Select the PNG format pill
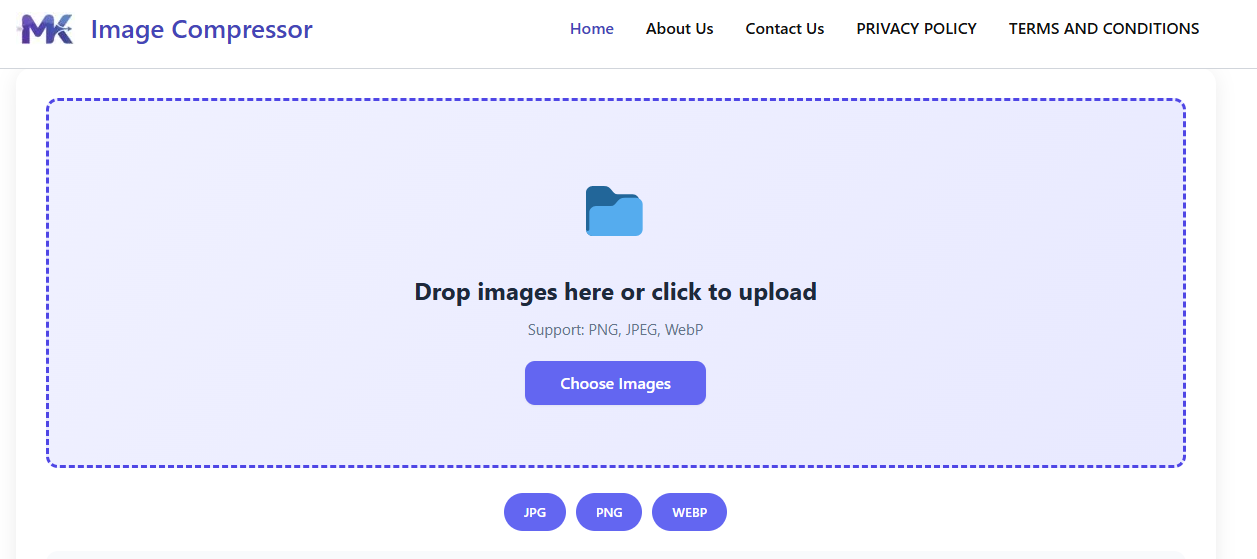Viewport: 1257px width, 559px height. click(x=609, y=512)
